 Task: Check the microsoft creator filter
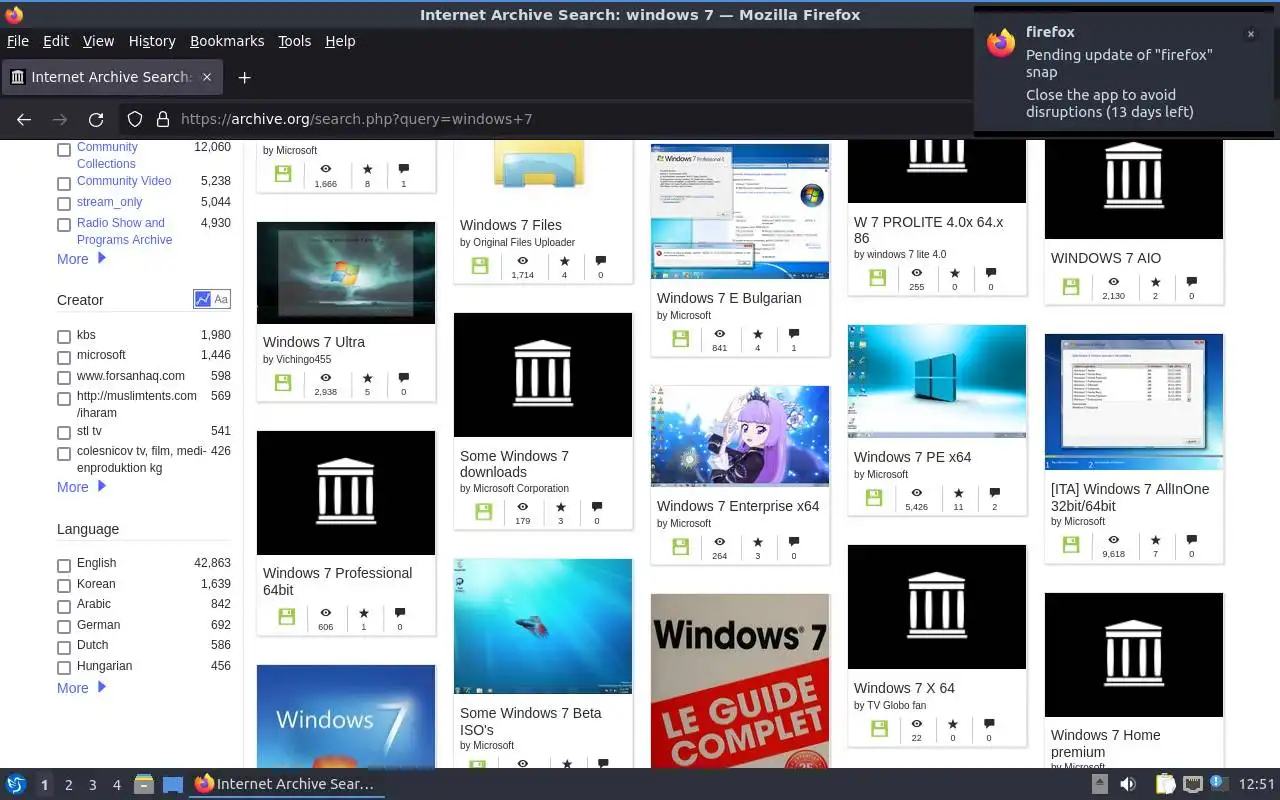pyautogui.click(x=64, y=357)
